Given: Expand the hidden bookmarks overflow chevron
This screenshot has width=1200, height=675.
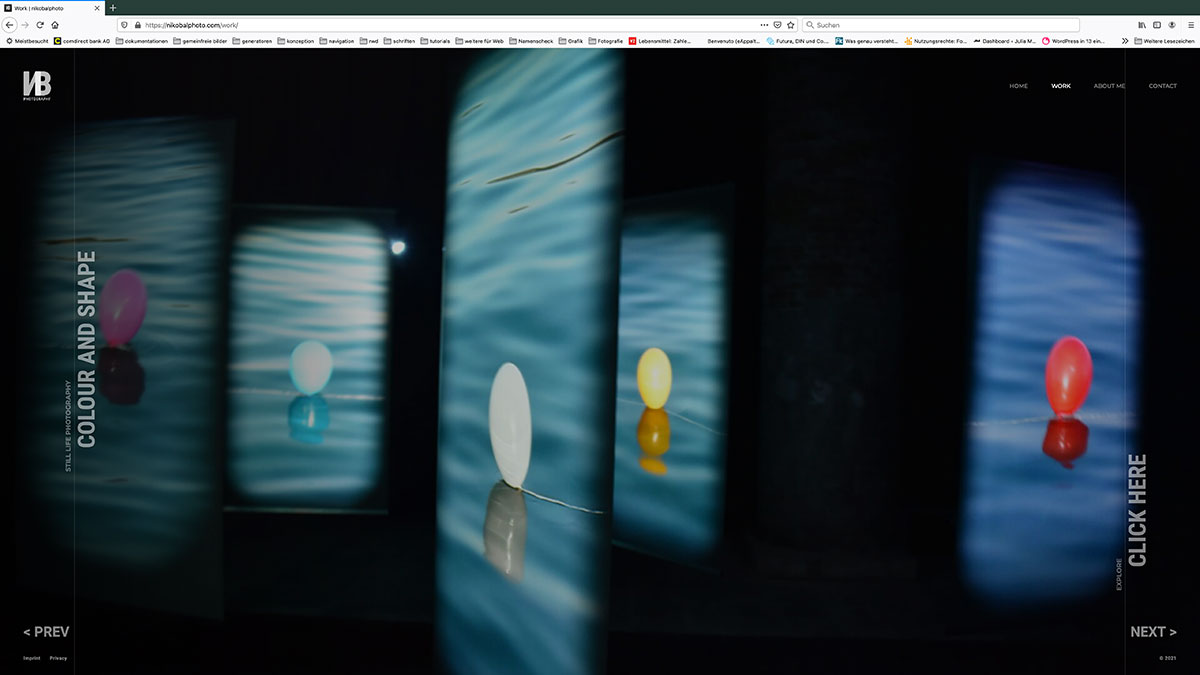Looking at the screenshot, I should click(x=1125, y=41).
